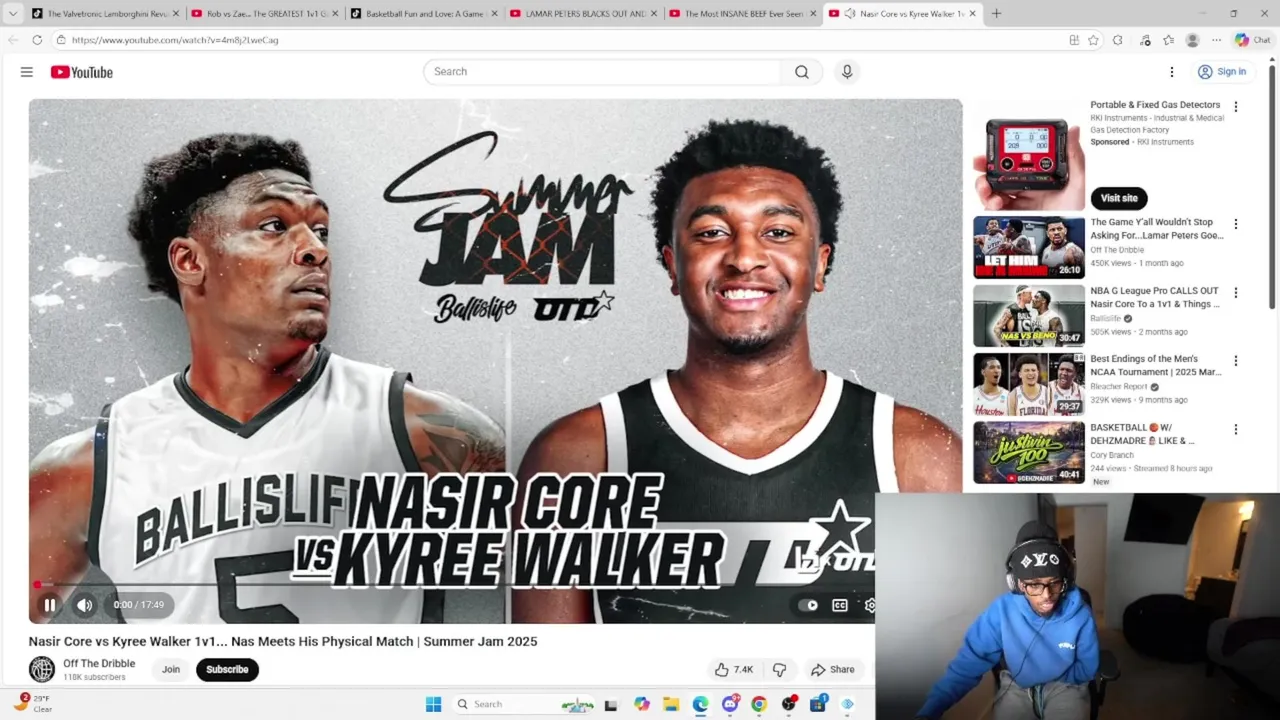Viewport: 1280px width, 720px height.
Task: Mute the video using the speaker icon
Action: [x=85, y=605]
